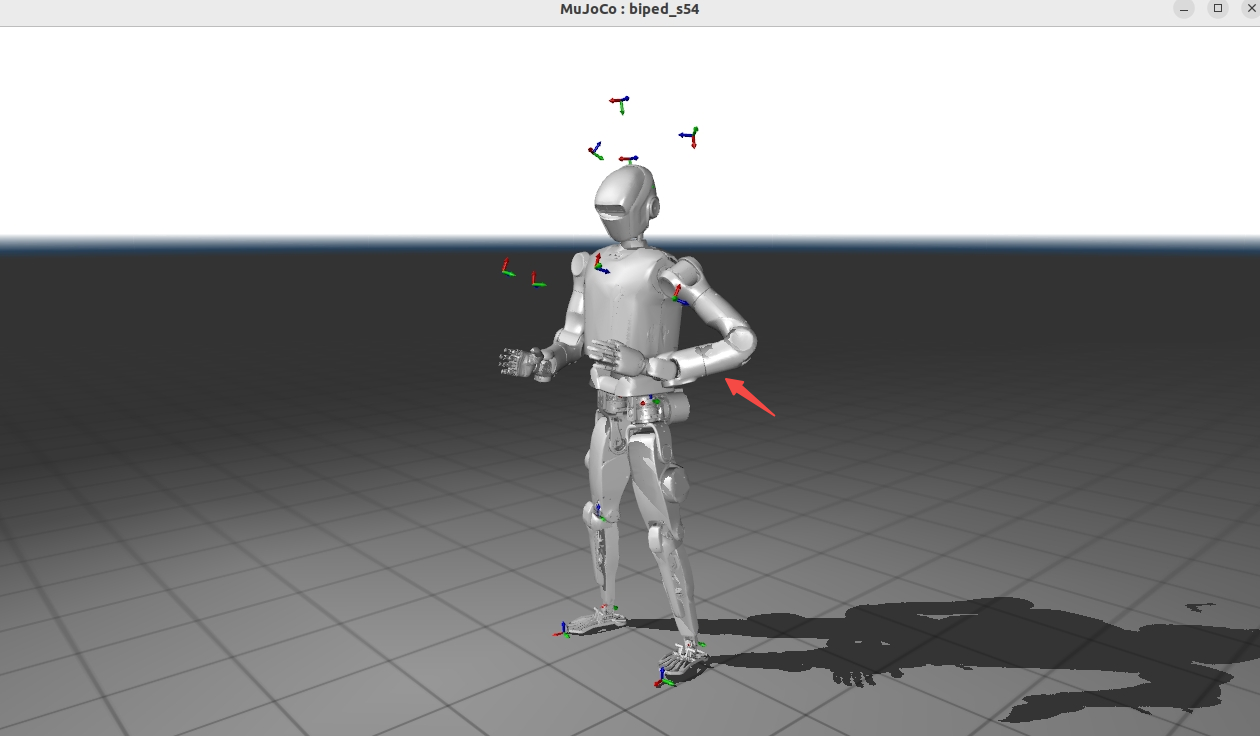
Task: Click the MuJoCo : biped_s54 title bar
Action: [629, 10]
